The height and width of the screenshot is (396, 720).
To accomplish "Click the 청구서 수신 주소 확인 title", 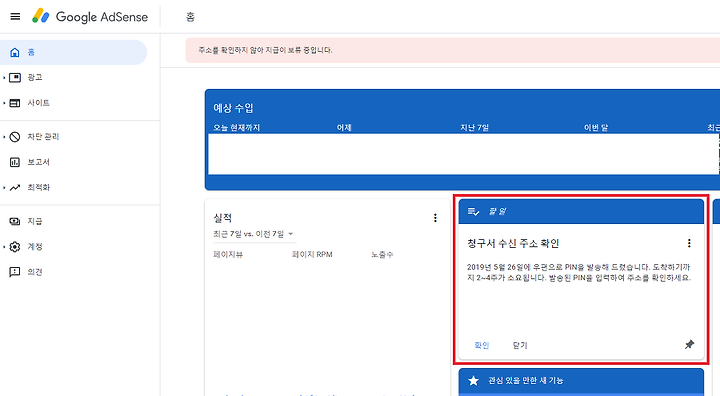I will [513, 243].
